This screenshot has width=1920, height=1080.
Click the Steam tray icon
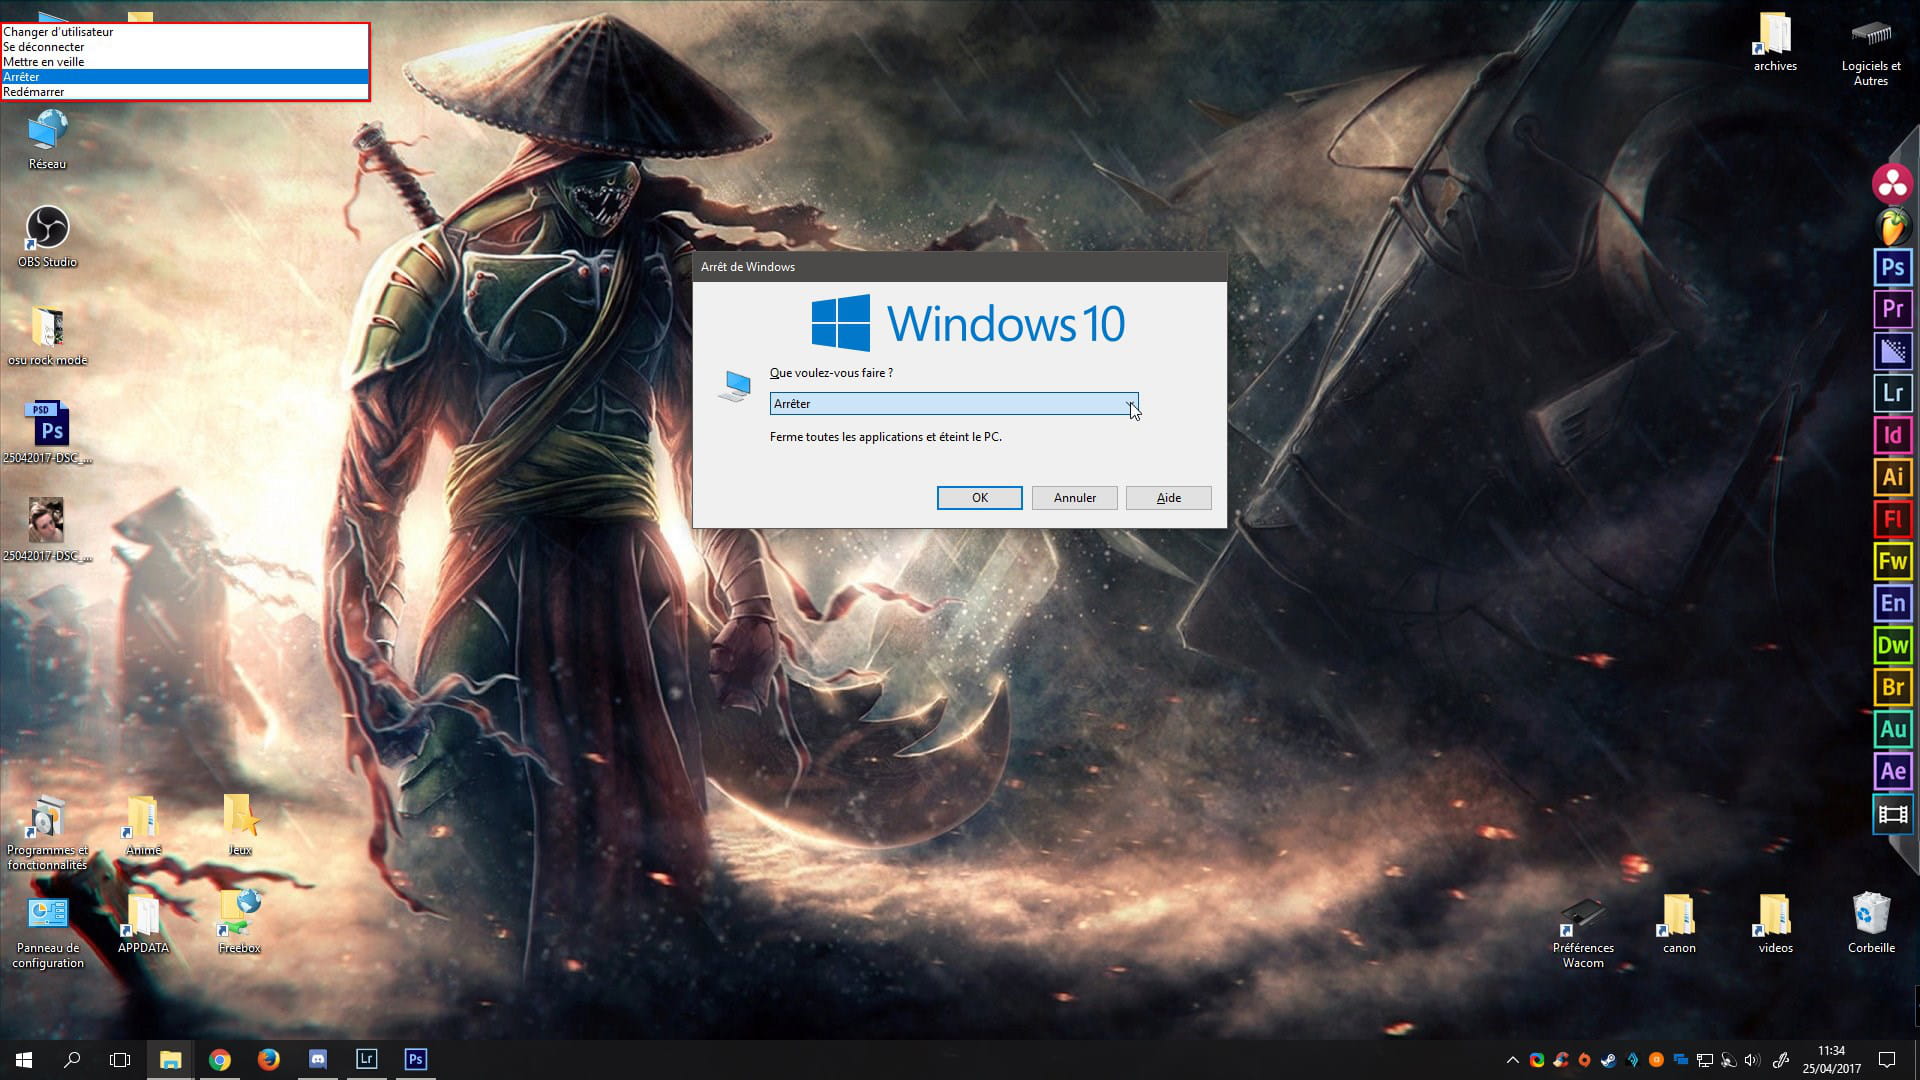[x=1608, y=1060]
